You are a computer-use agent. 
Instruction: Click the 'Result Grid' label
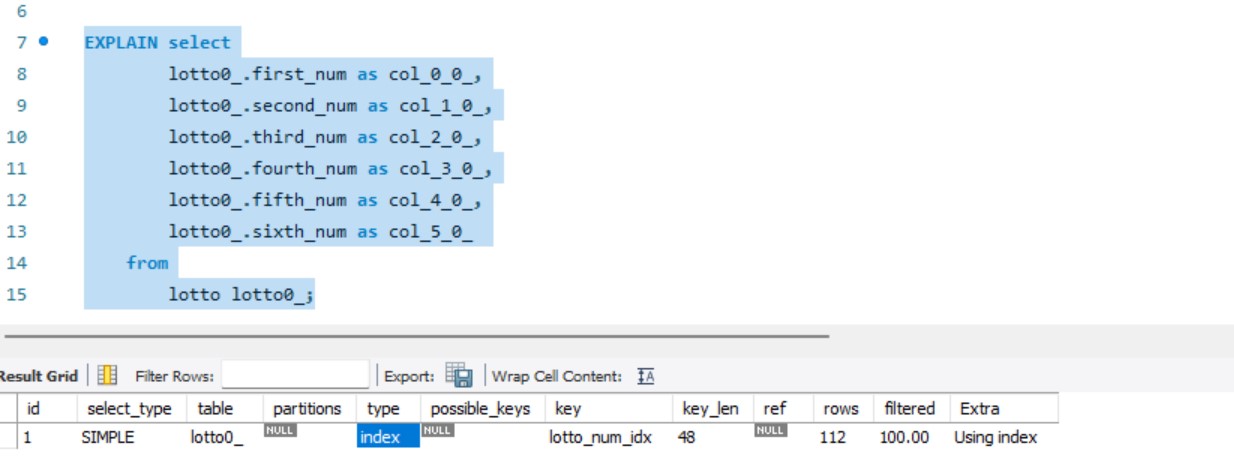click(38, 376)
